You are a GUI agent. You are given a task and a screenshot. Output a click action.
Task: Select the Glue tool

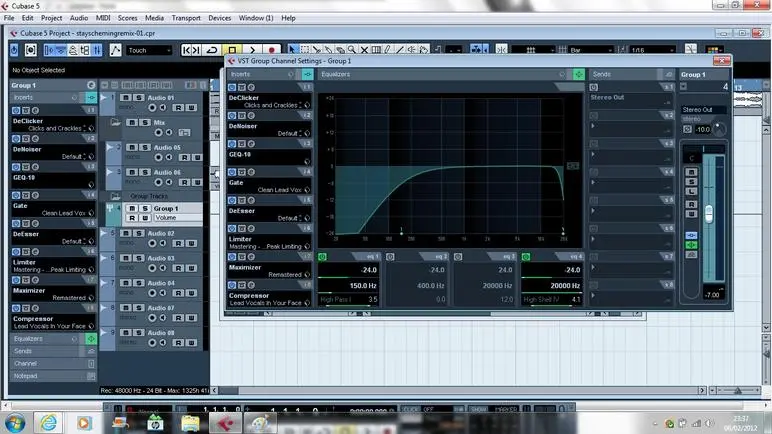click(x=328, y=50)
